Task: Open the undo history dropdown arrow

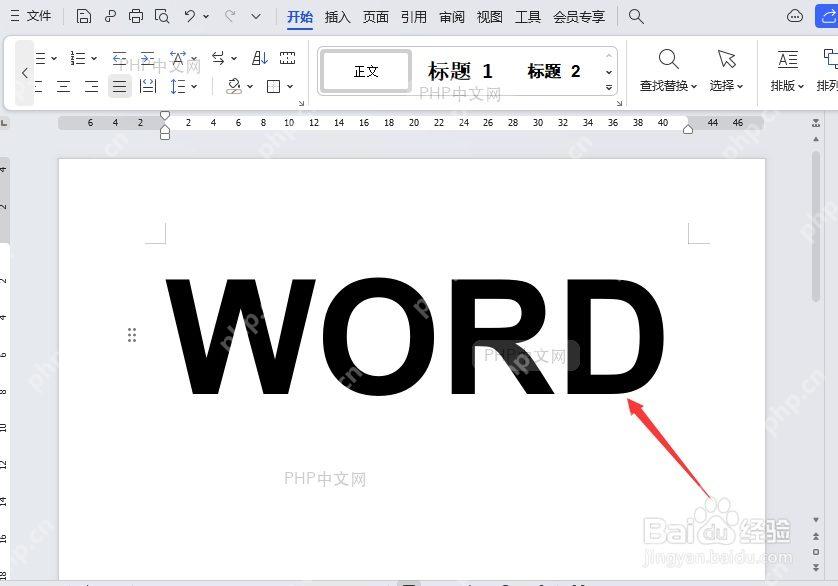Action: (206, 17)
